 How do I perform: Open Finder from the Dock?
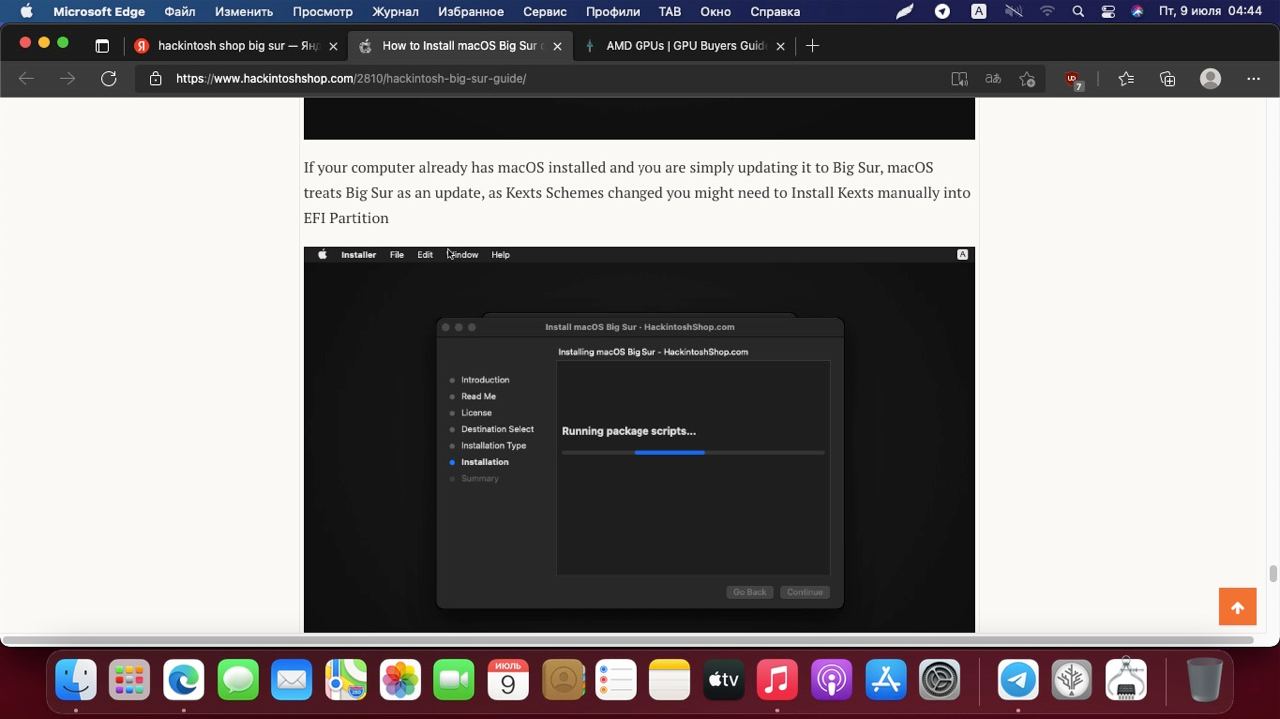tap(76, 680)
